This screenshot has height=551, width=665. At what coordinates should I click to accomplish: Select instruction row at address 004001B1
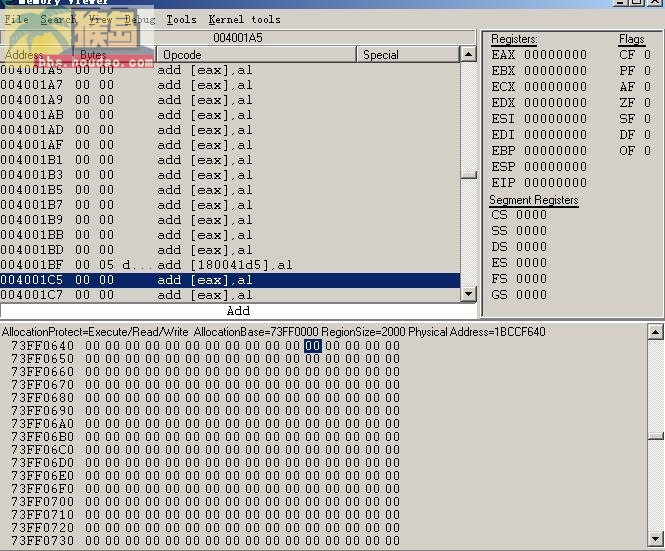pos(230,160)
